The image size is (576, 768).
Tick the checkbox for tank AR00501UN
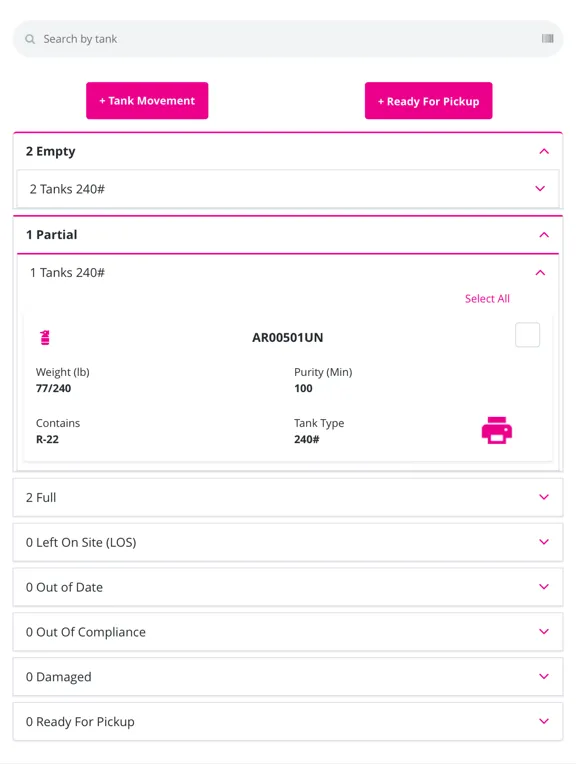click(528, 335)
